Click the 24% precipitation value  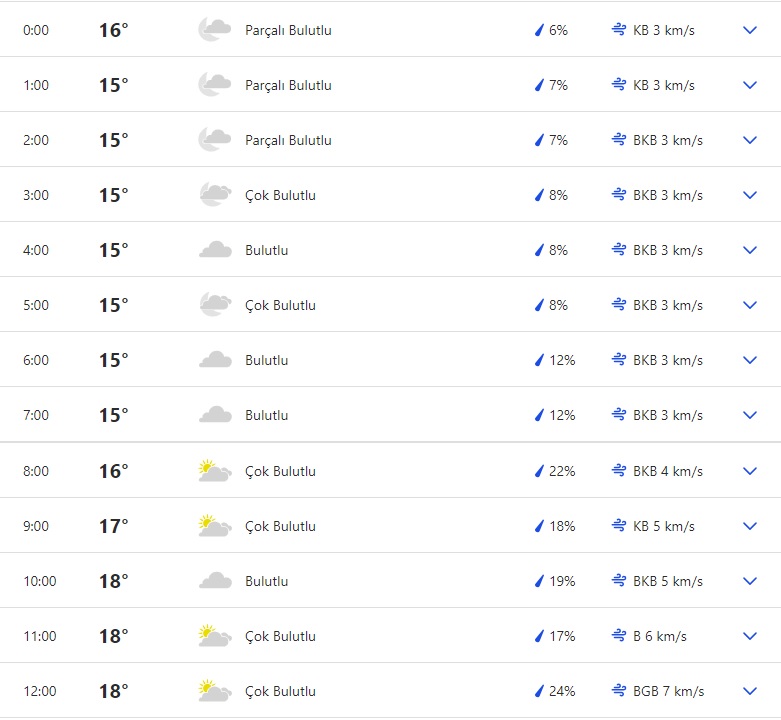pos(562,691)
